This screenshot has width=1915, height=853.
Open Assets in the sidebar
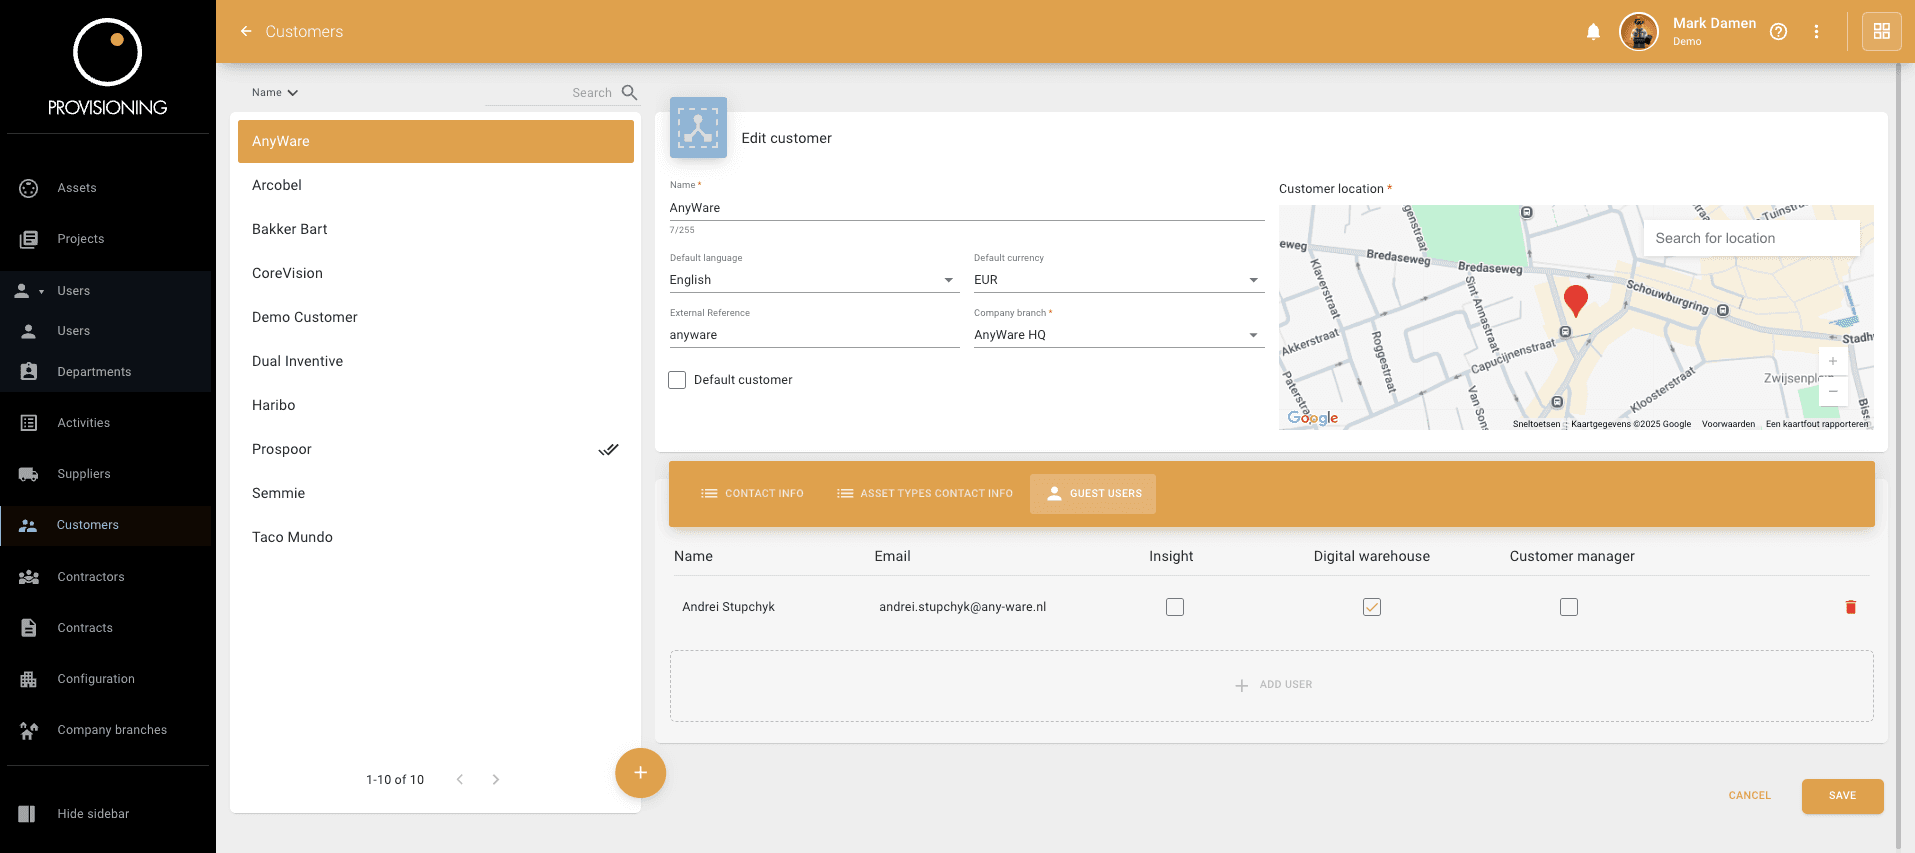[108, 188]
